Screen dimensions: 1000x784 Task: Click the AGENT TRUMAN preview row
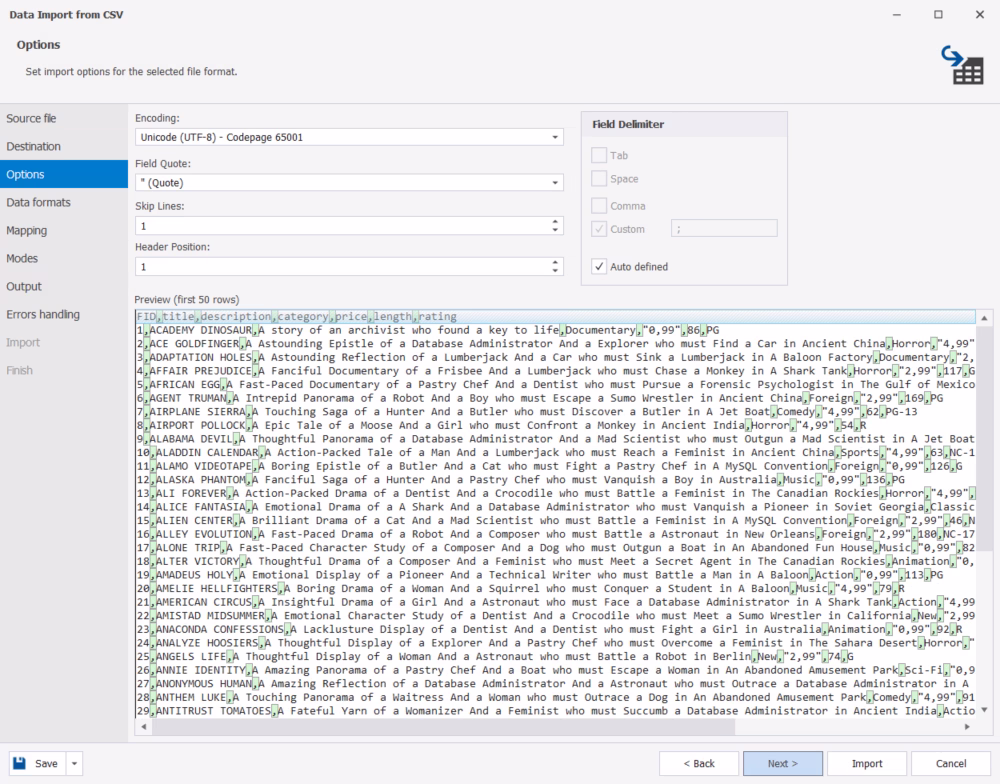click(x=555, y=398)
